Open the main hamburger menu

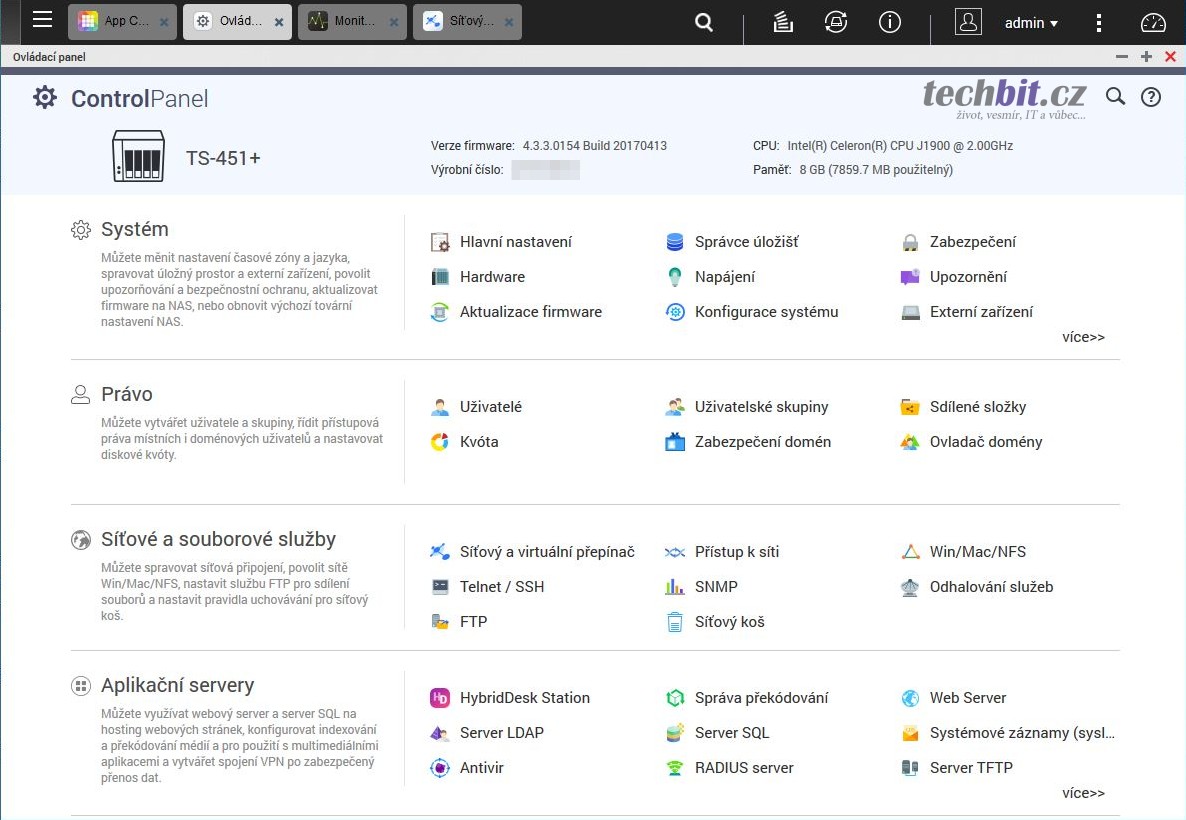[42, 20]
